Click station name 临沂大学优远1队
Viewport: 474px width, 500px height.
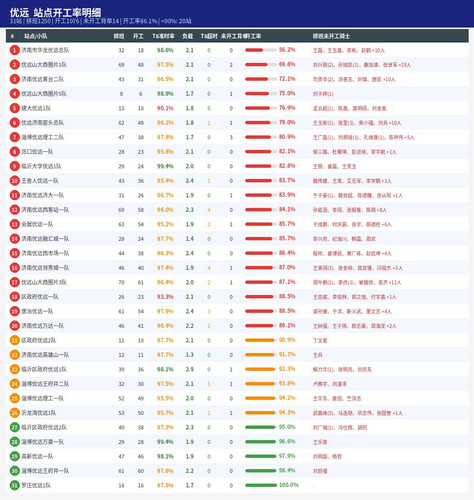[41, 166]
